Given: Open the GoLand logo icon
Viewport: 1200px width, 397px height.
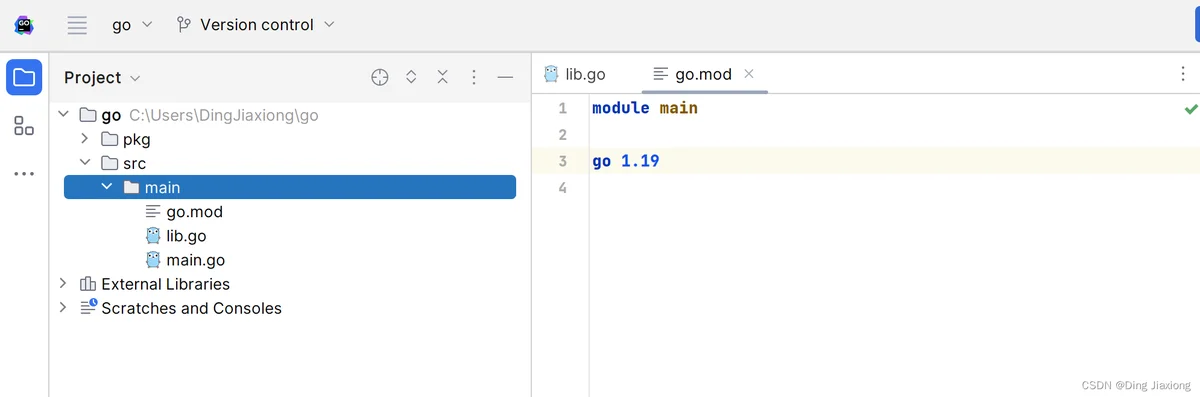Looking at the screenshot, I should point(24,25).
